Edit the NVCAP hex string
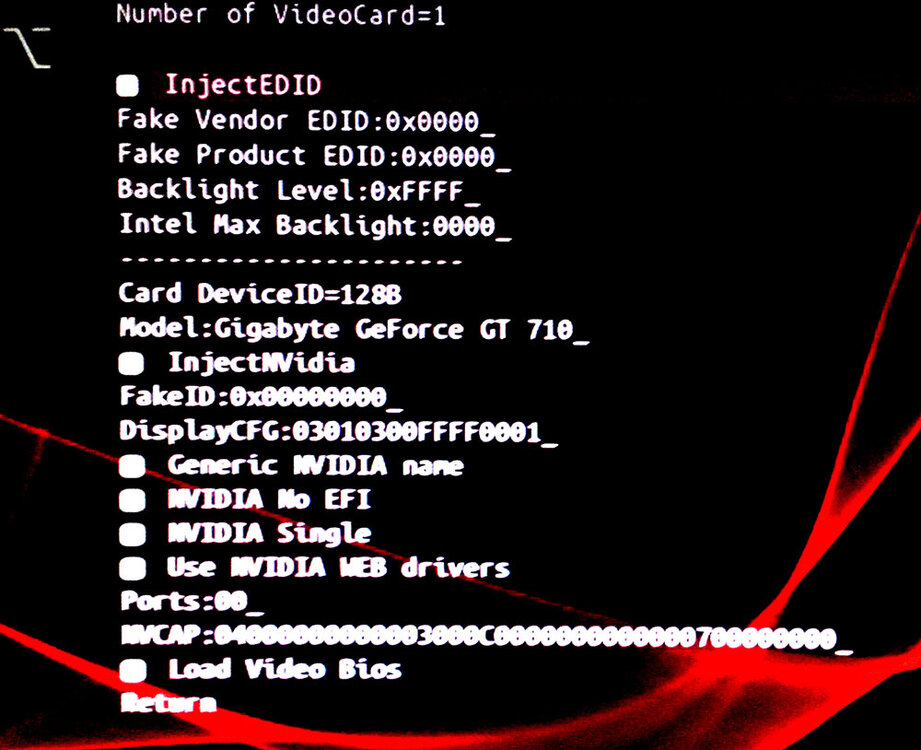This screenshot has height=750, width=921. click(486, 637)
